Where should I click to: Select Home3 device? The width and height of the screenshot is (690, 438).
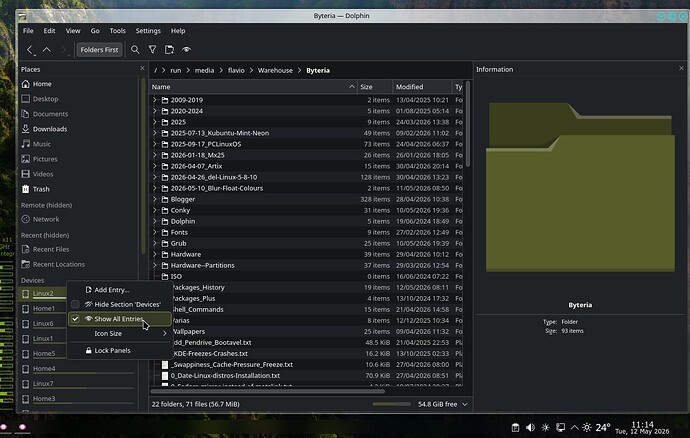[x=77, y=399]
